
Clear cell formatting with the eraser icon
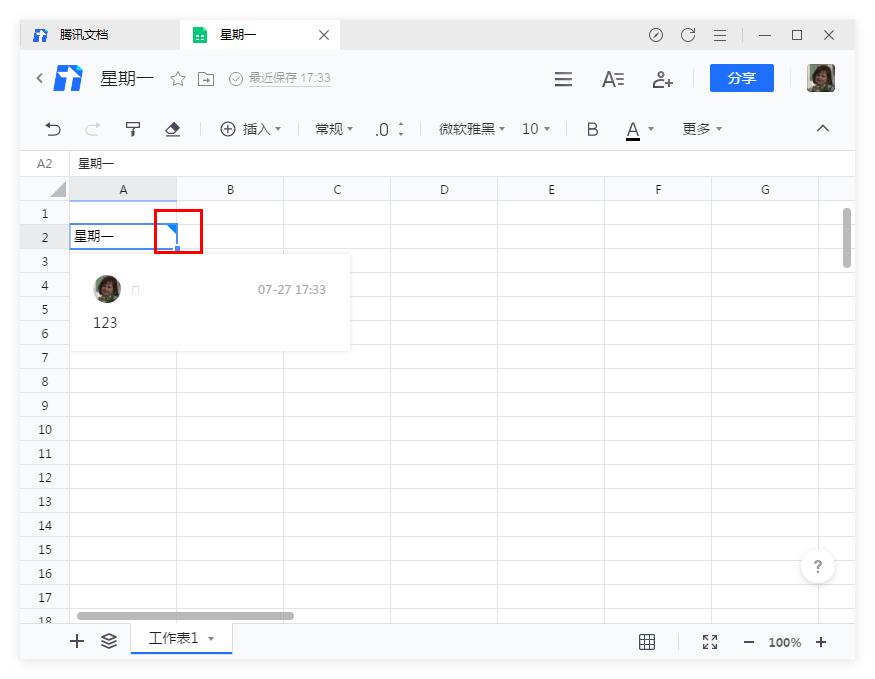coord(172,129)
